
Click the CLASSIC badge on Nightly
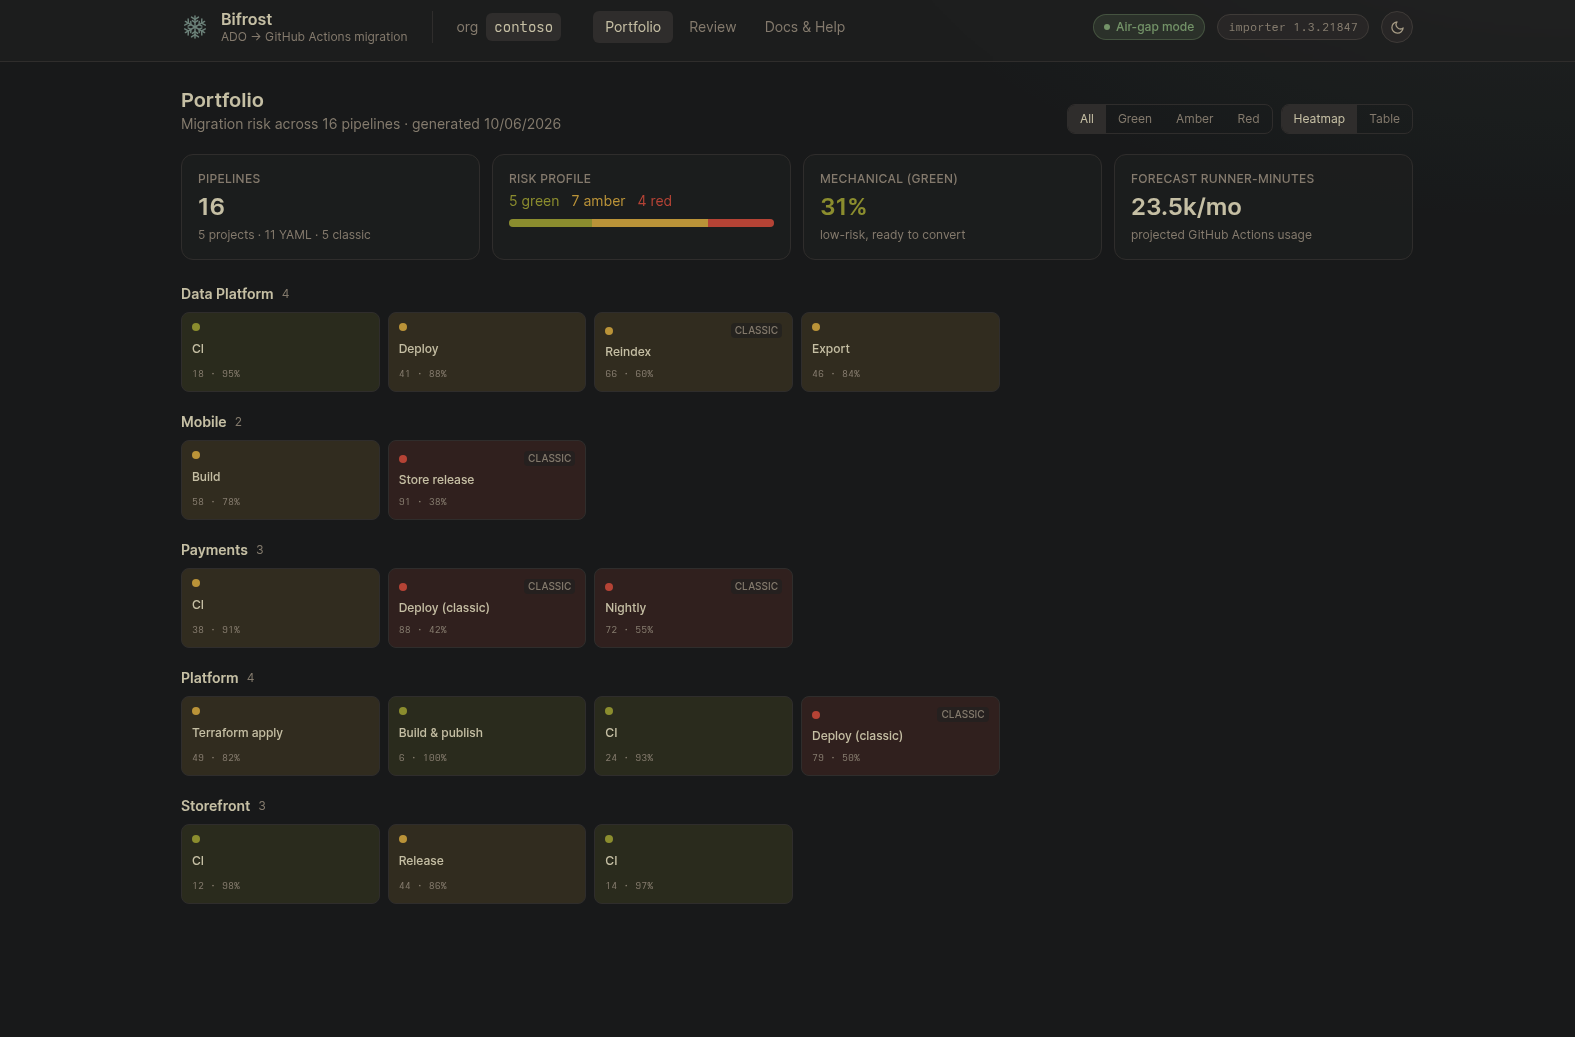[x=756, y=586]
